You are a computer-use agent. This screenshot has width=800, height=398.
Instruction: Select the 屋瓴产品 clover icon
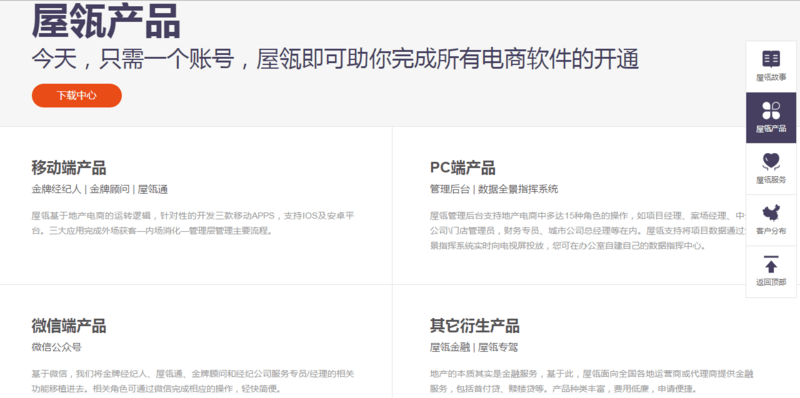pyautogui.click(x=771, y=111)
